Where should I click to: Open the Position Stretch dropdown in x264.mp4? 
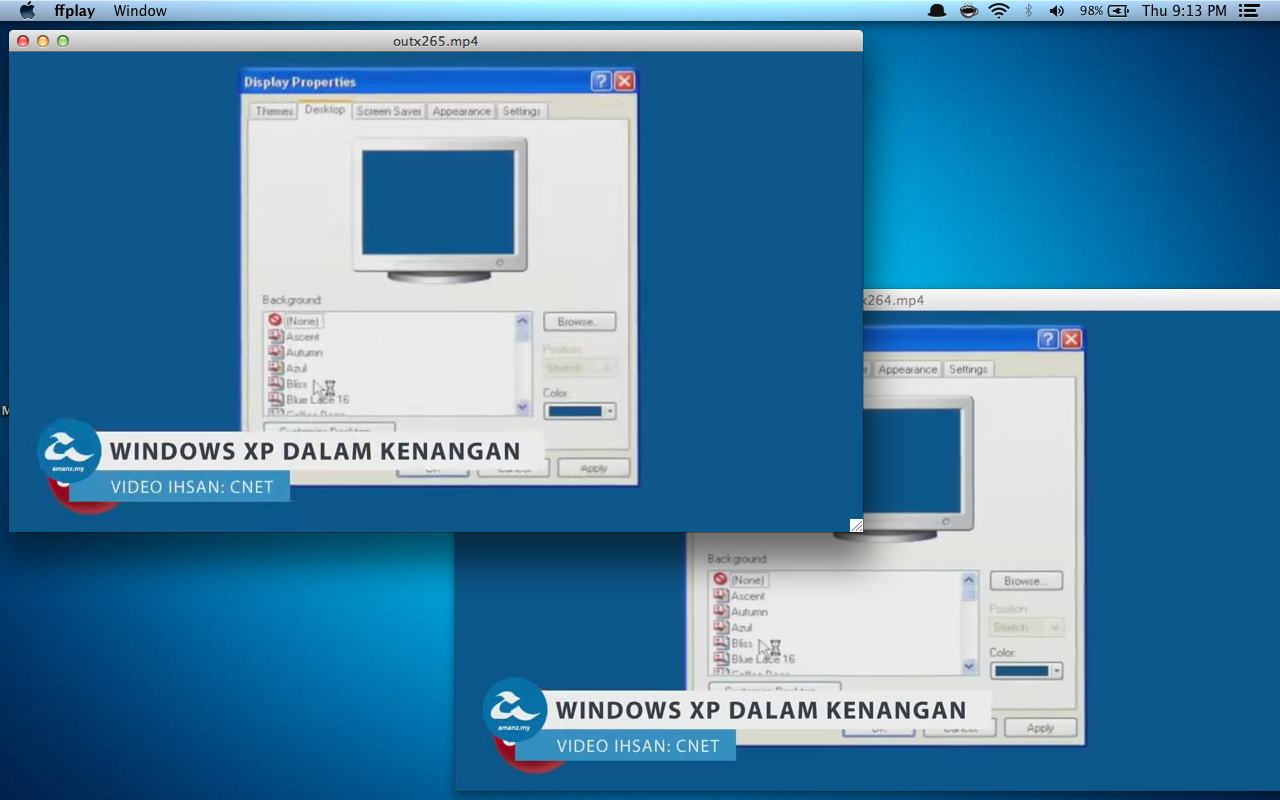coord(1026,627)
